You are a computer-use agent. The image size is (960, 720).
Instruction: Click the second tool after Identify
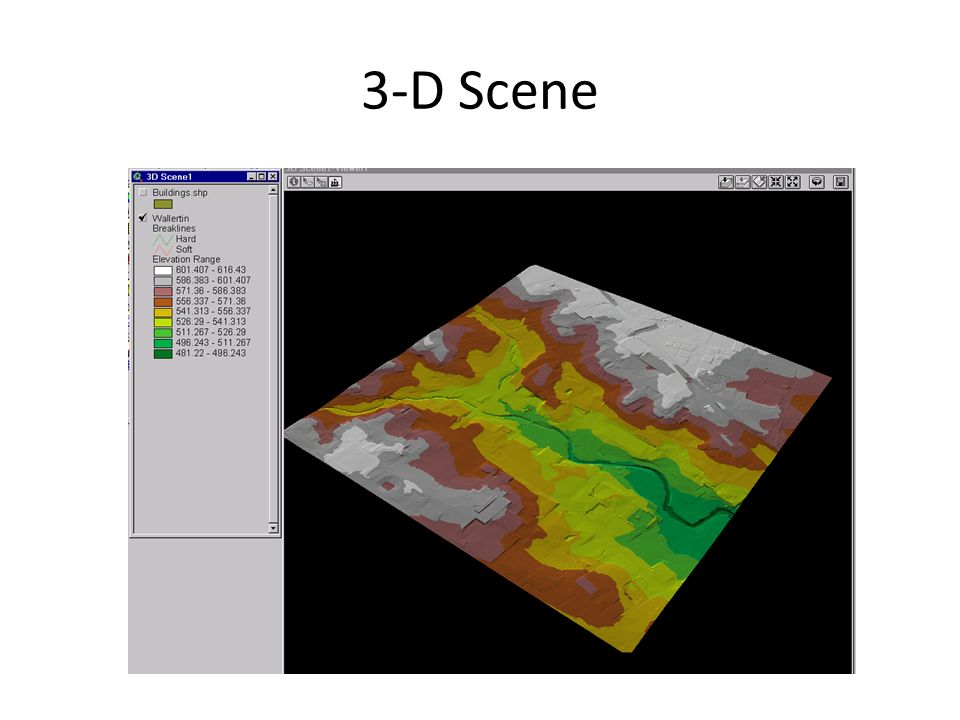[321, 182]
